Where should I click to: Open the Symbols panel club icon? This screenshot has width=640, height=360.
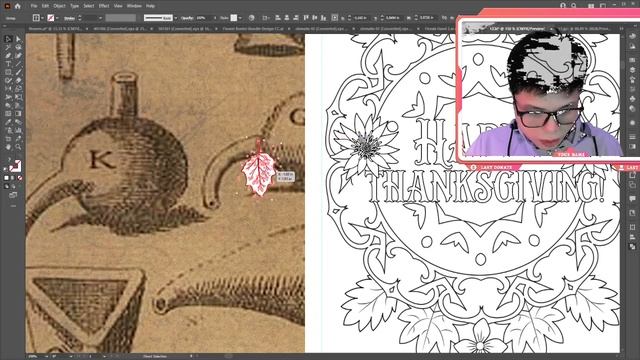[633, 99]
